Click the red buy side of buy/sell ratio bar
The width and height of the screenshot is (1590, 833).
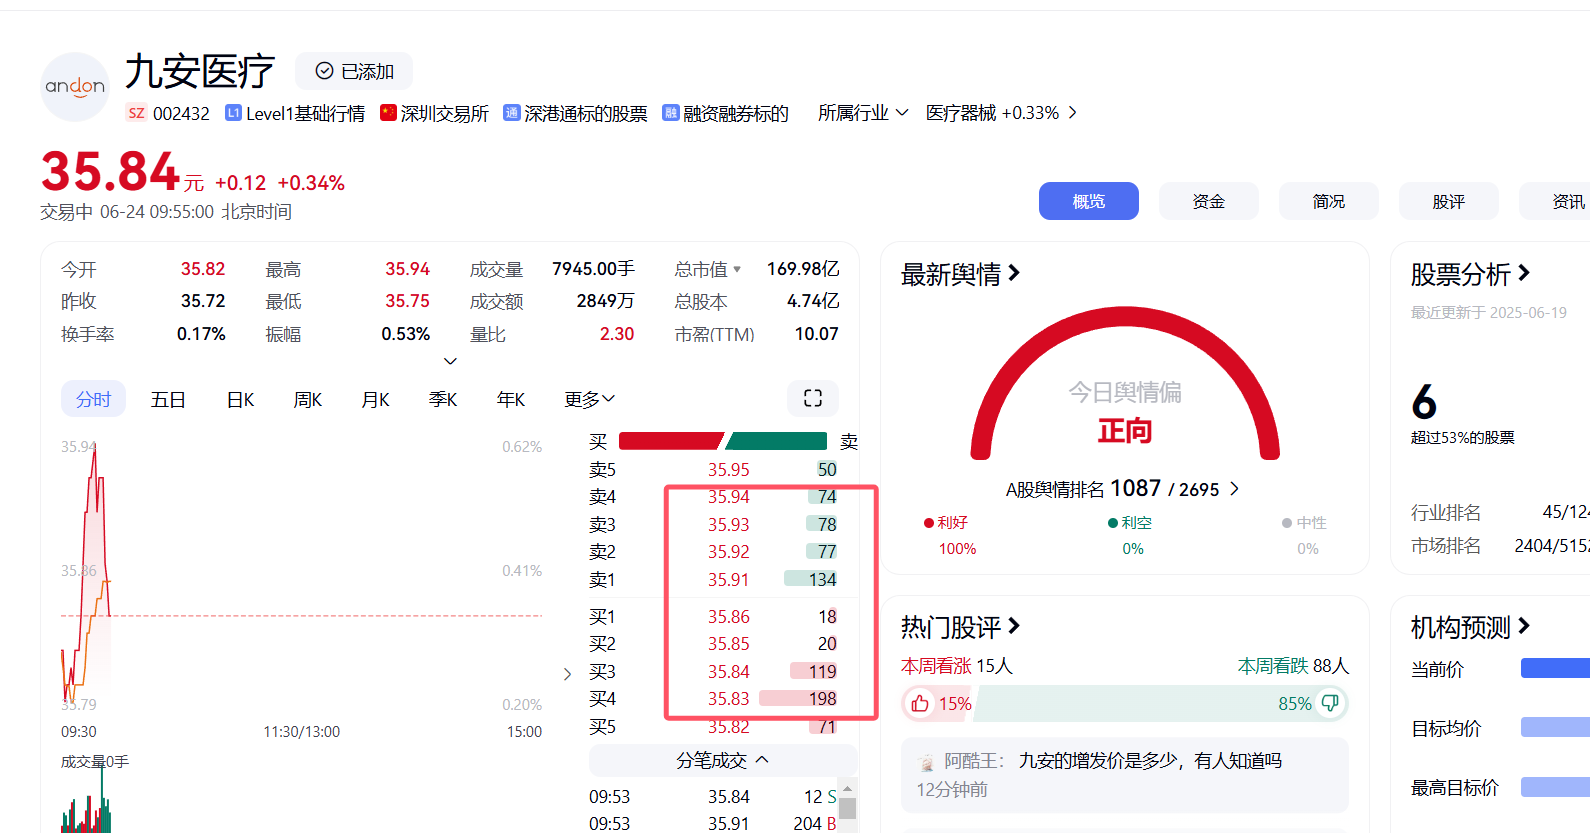click(x=670, y=441)
